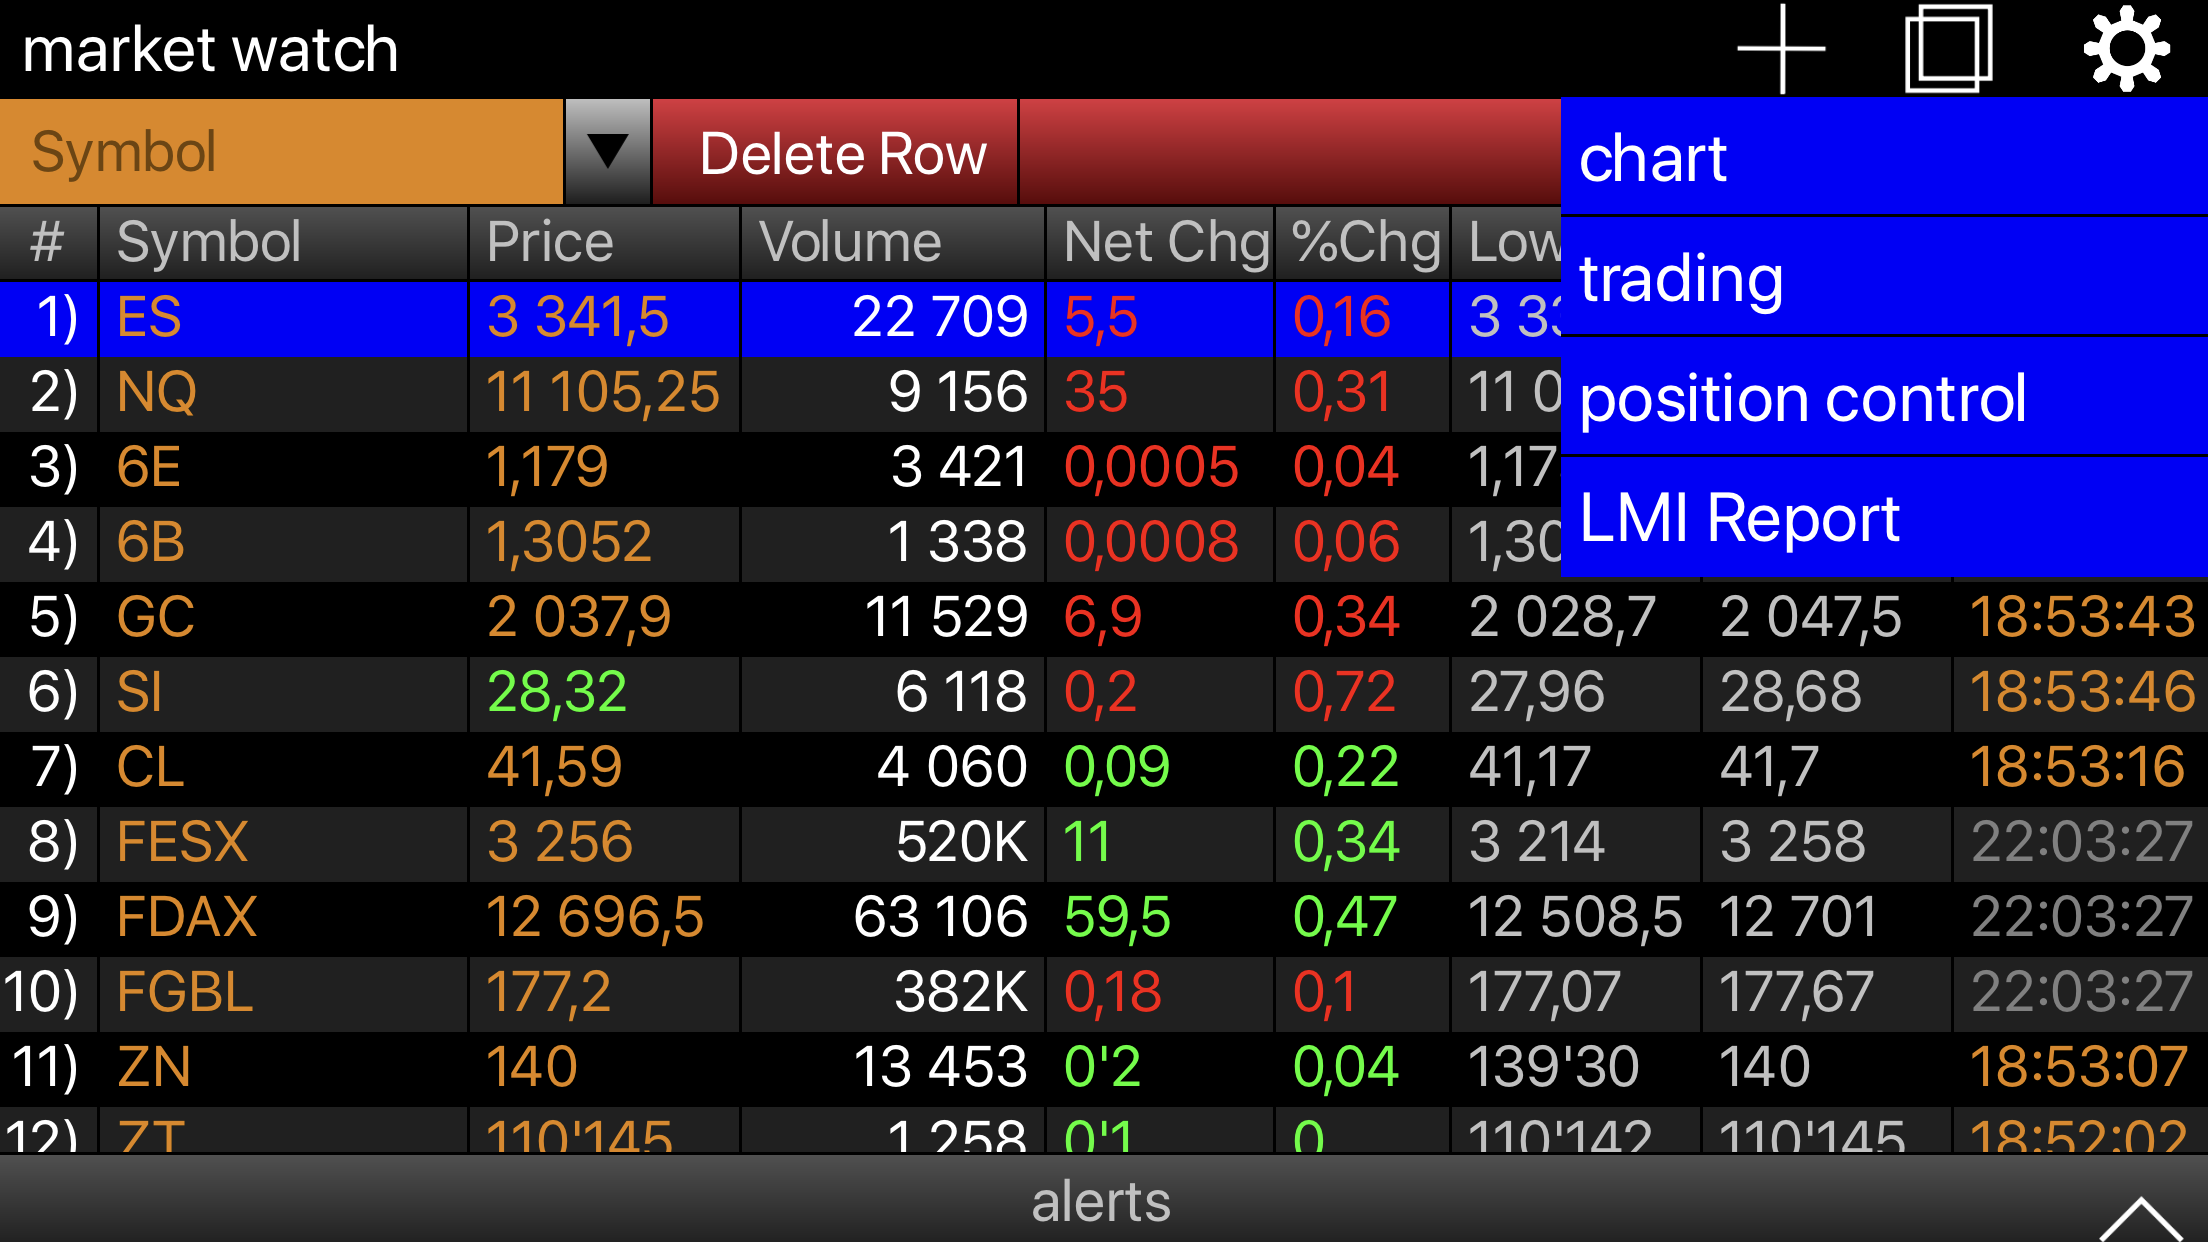Expand the alerts panel chevron
Screen dimensions: 2208x1242
[2140, 1218]
